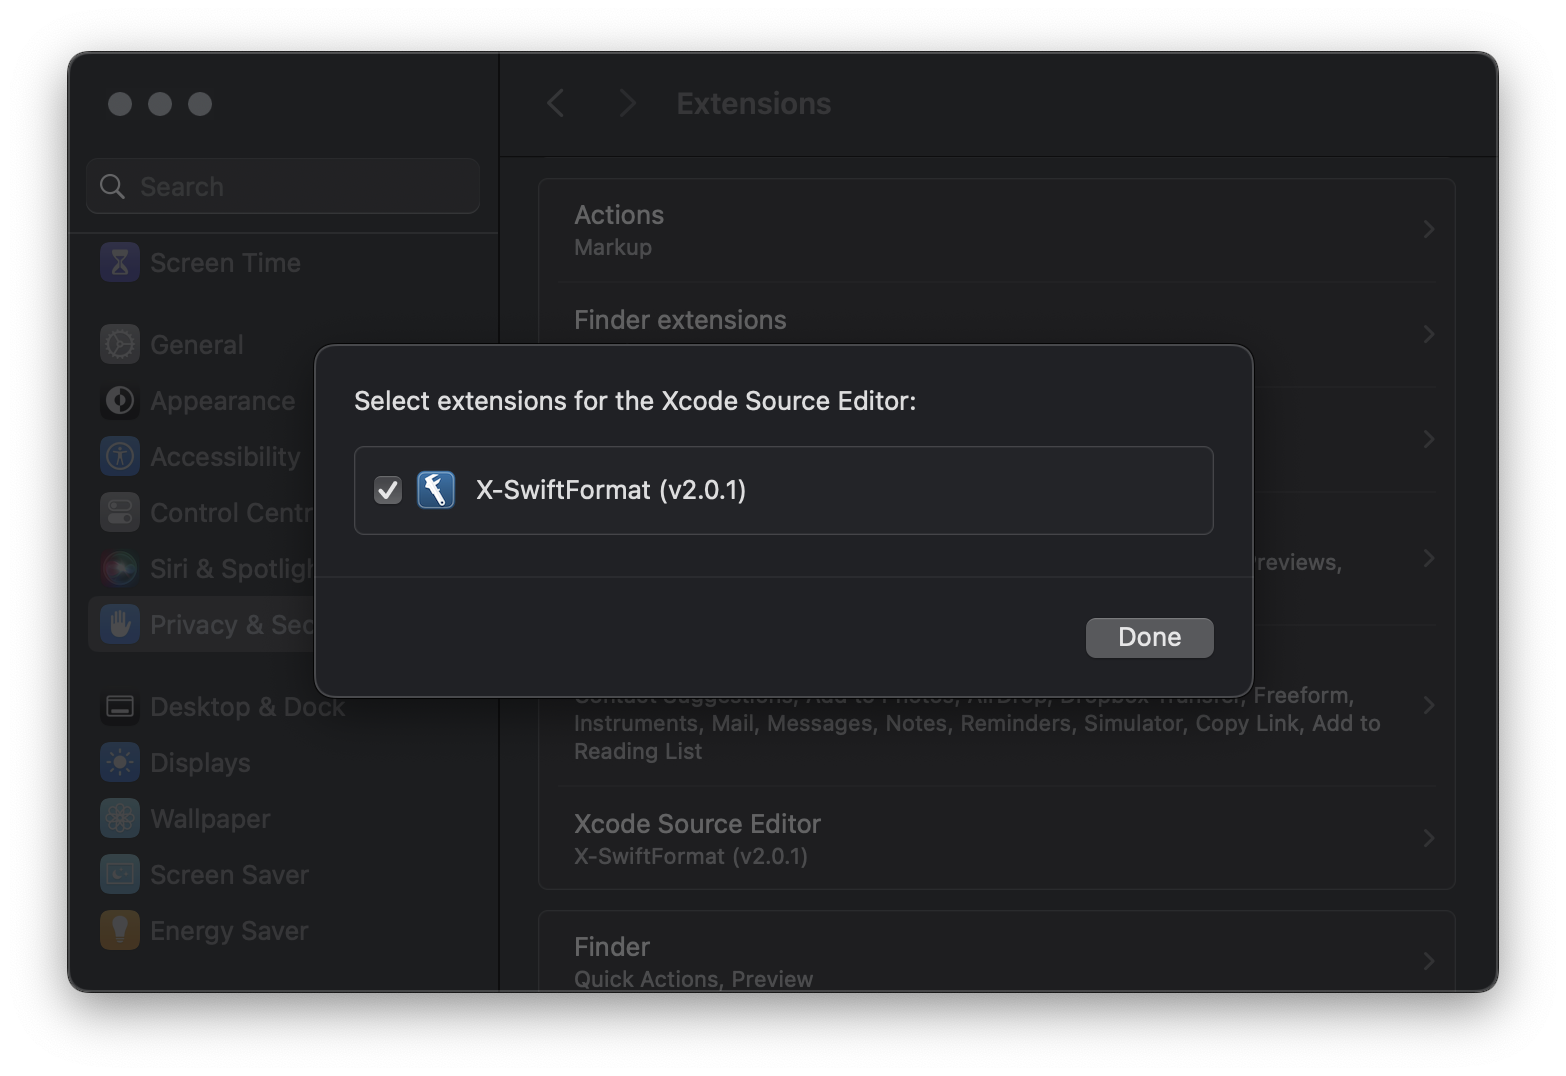Image resolution: width=1566 pixels, height=1076 pixels.
Task: Click the magnifying glass search icon
Action: pos(112,187)
